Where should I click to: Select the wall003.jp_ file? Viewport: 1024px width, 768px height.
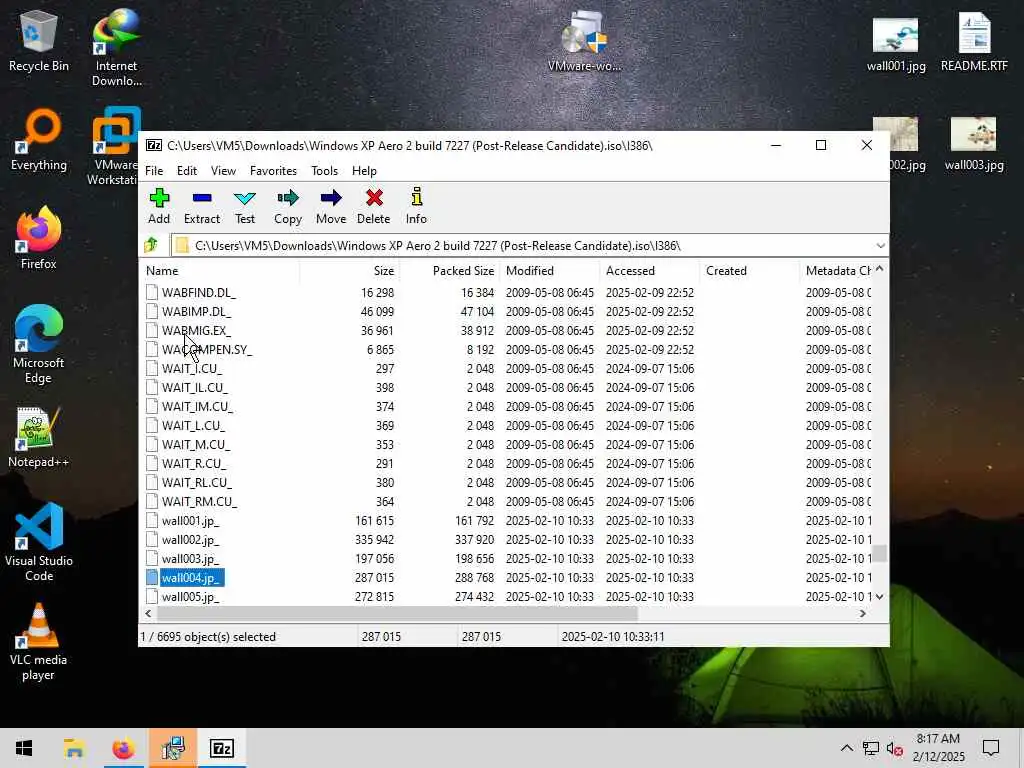click(190, 559)
